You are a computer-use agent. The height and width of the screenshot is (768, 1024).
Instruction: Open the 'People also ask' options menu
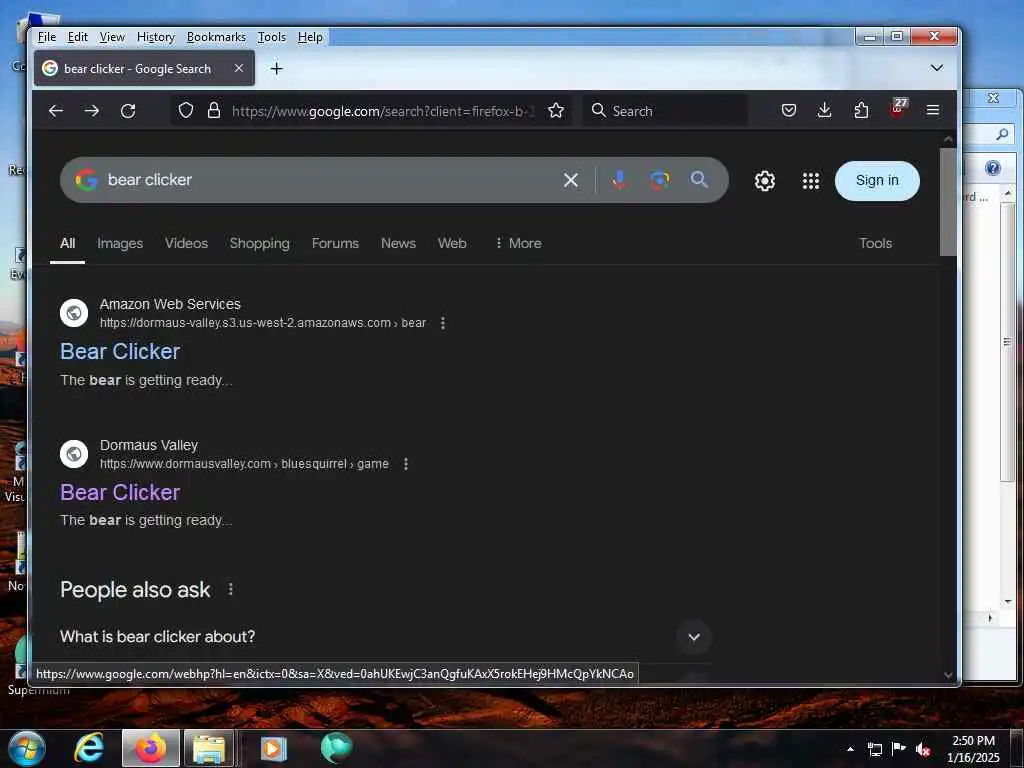coord(231,589)
